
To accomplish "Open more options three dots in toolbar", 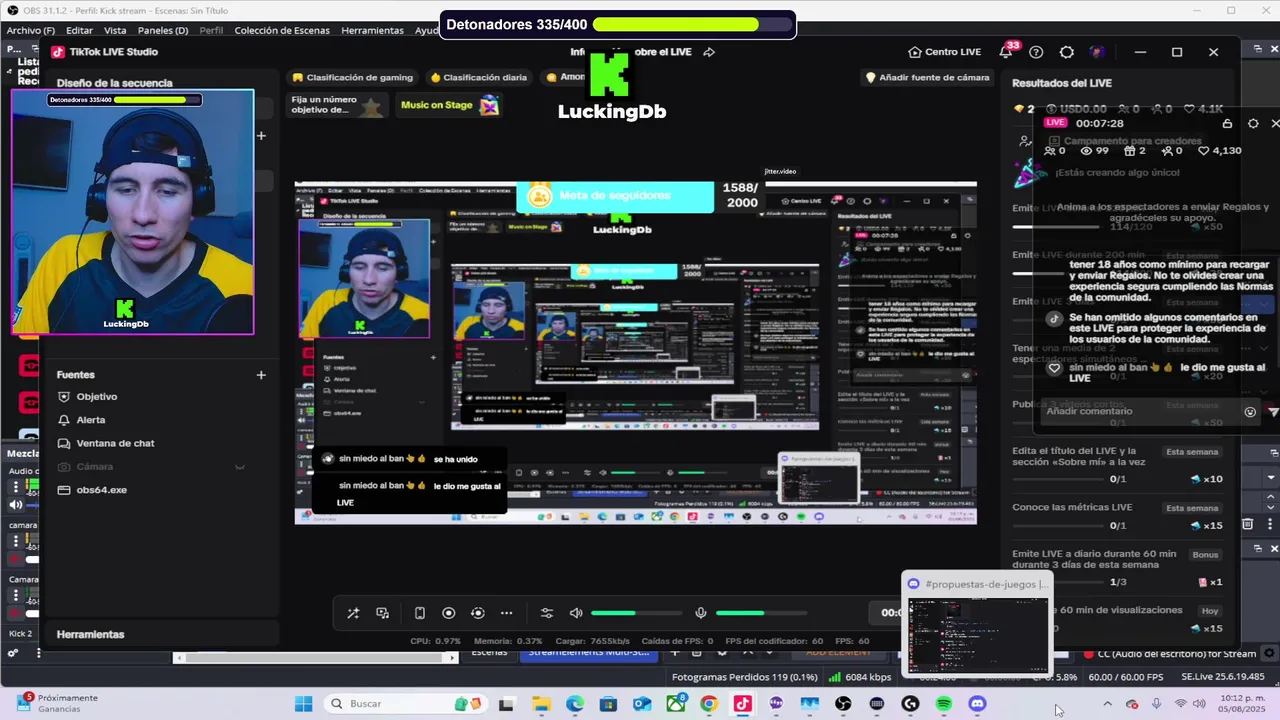I will pyautogui.click(x=506, y=613).
